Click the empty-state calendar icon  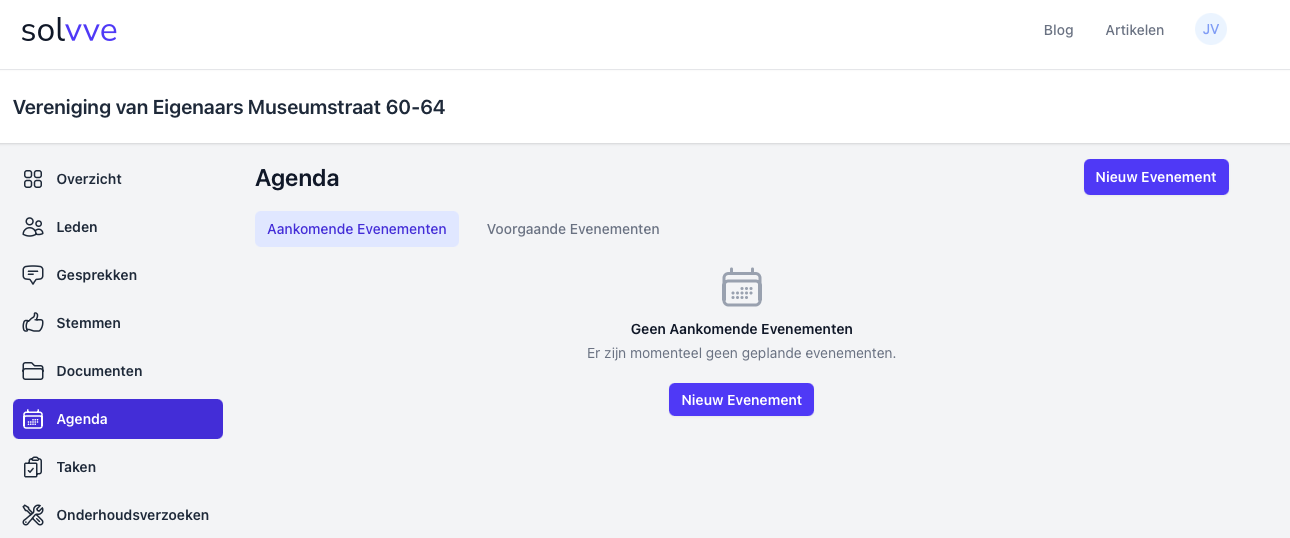(x=742, y=287)
